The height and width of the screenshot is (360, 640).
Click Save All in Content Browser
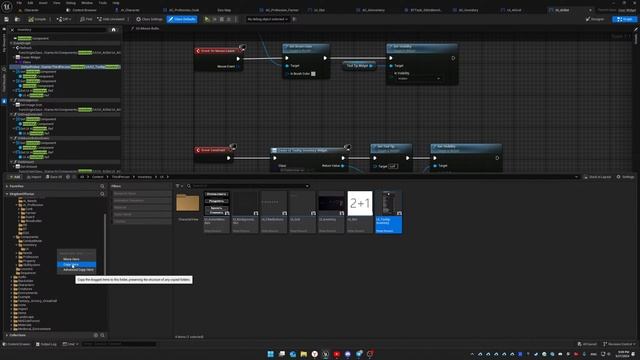54,177
